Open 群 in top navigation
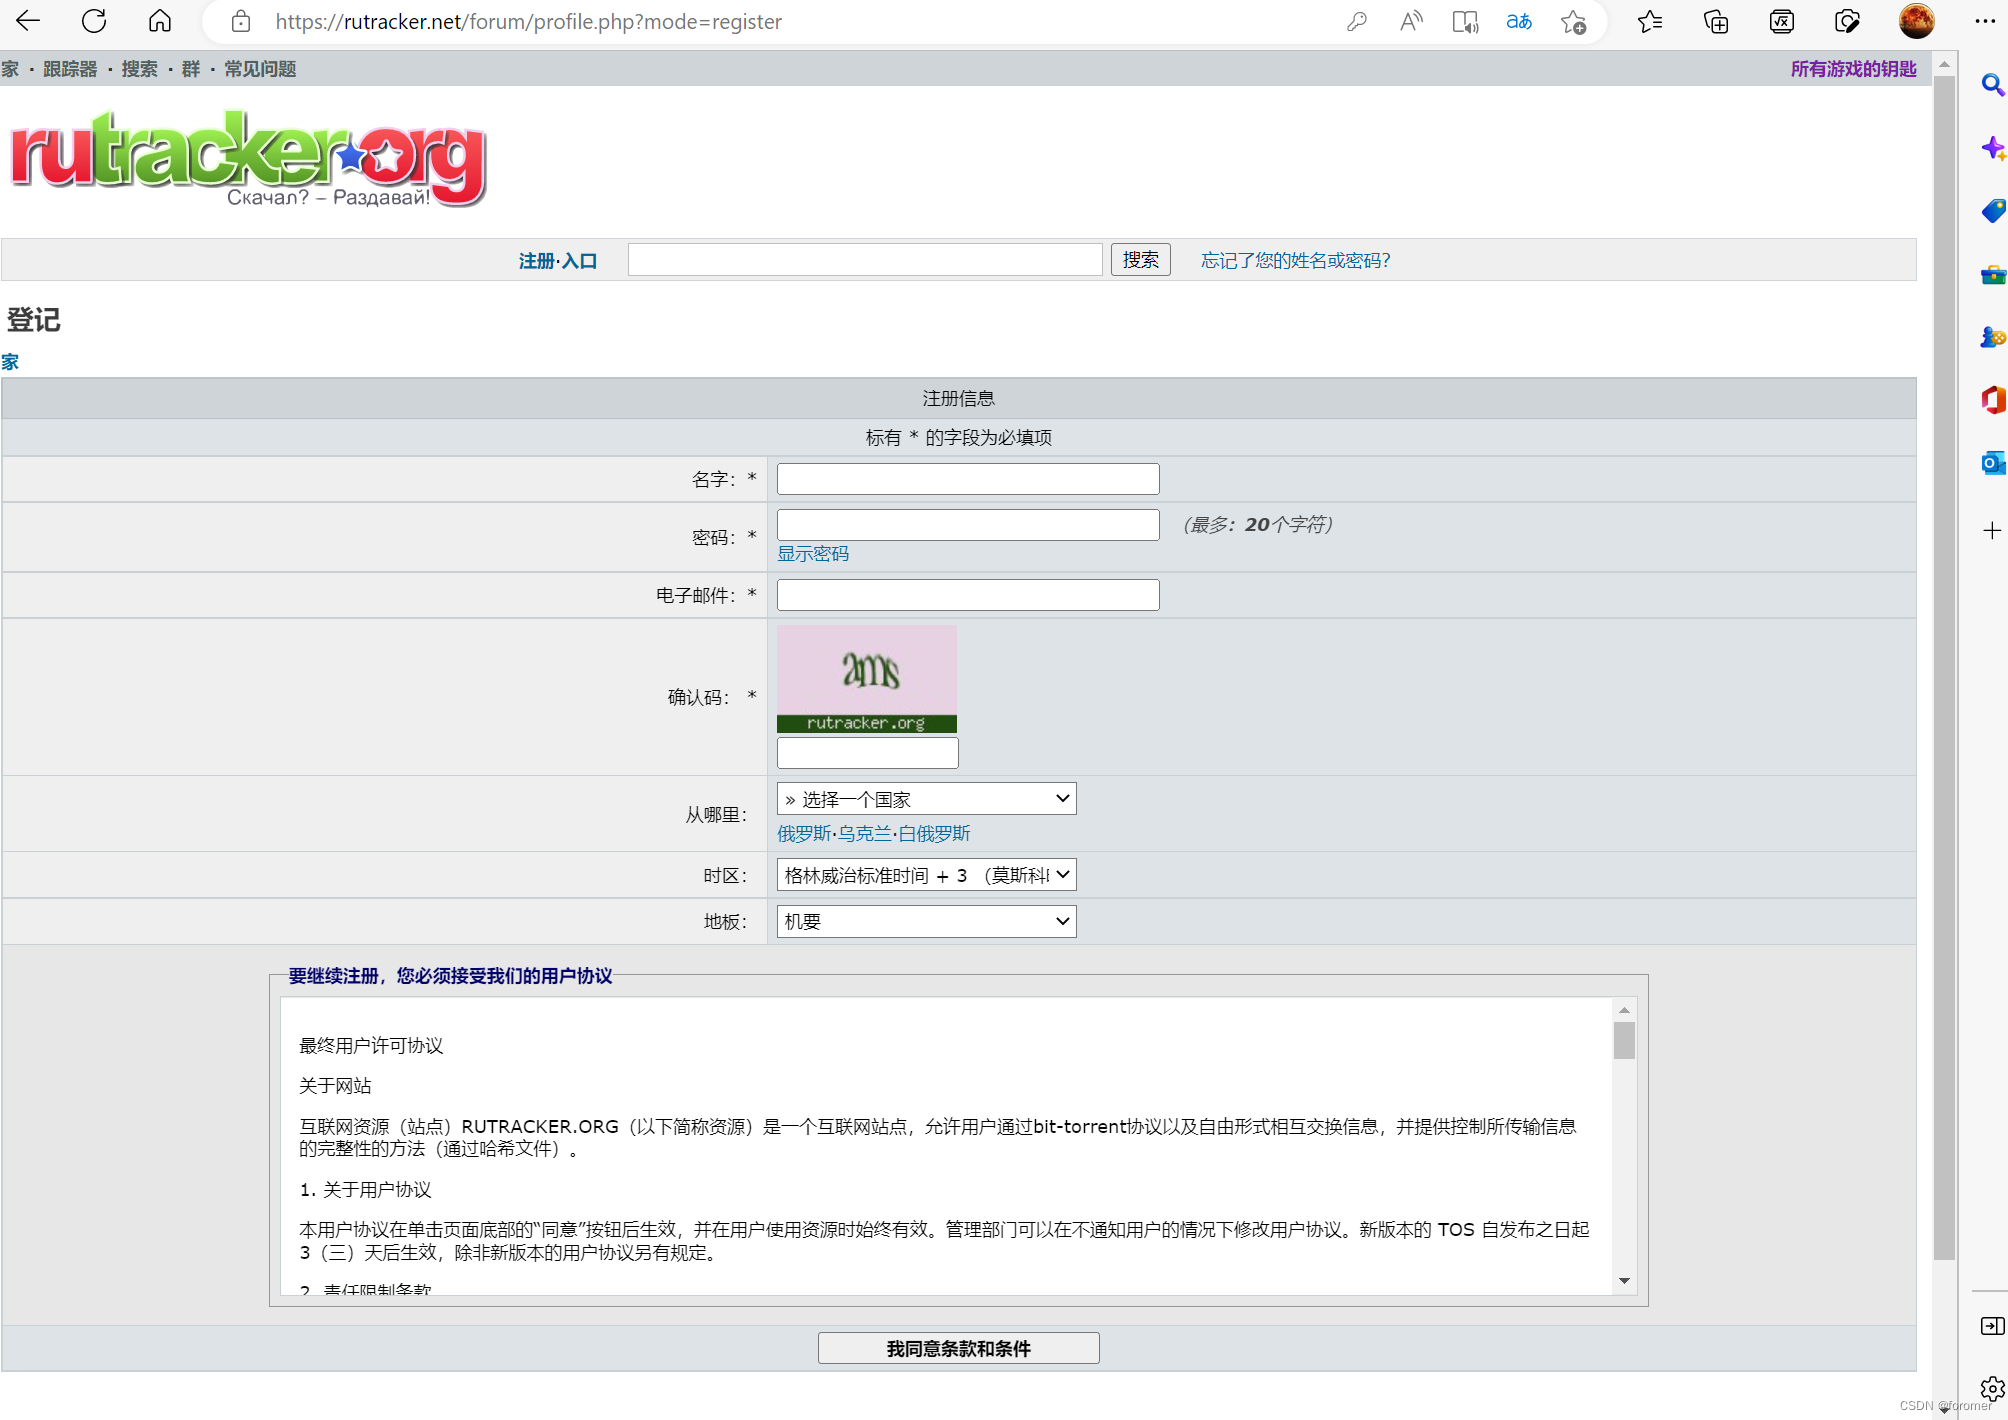Image resolution: width=2008 pixels, height=1420 pixels. point(191,69)
